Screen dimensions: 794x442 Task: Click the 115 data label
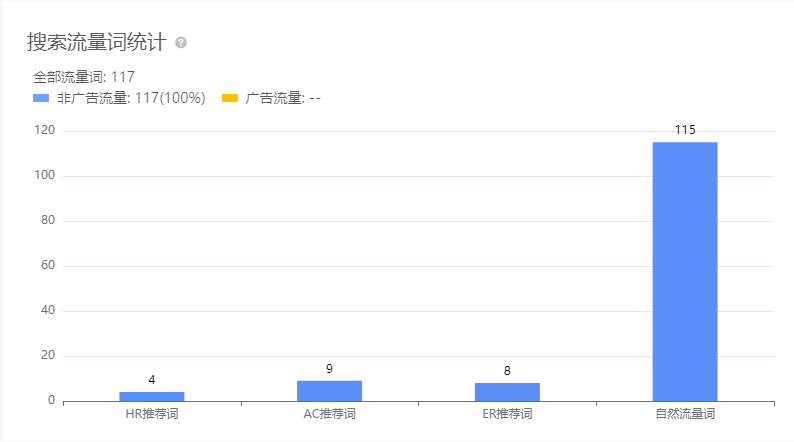(x=685, y=130)
